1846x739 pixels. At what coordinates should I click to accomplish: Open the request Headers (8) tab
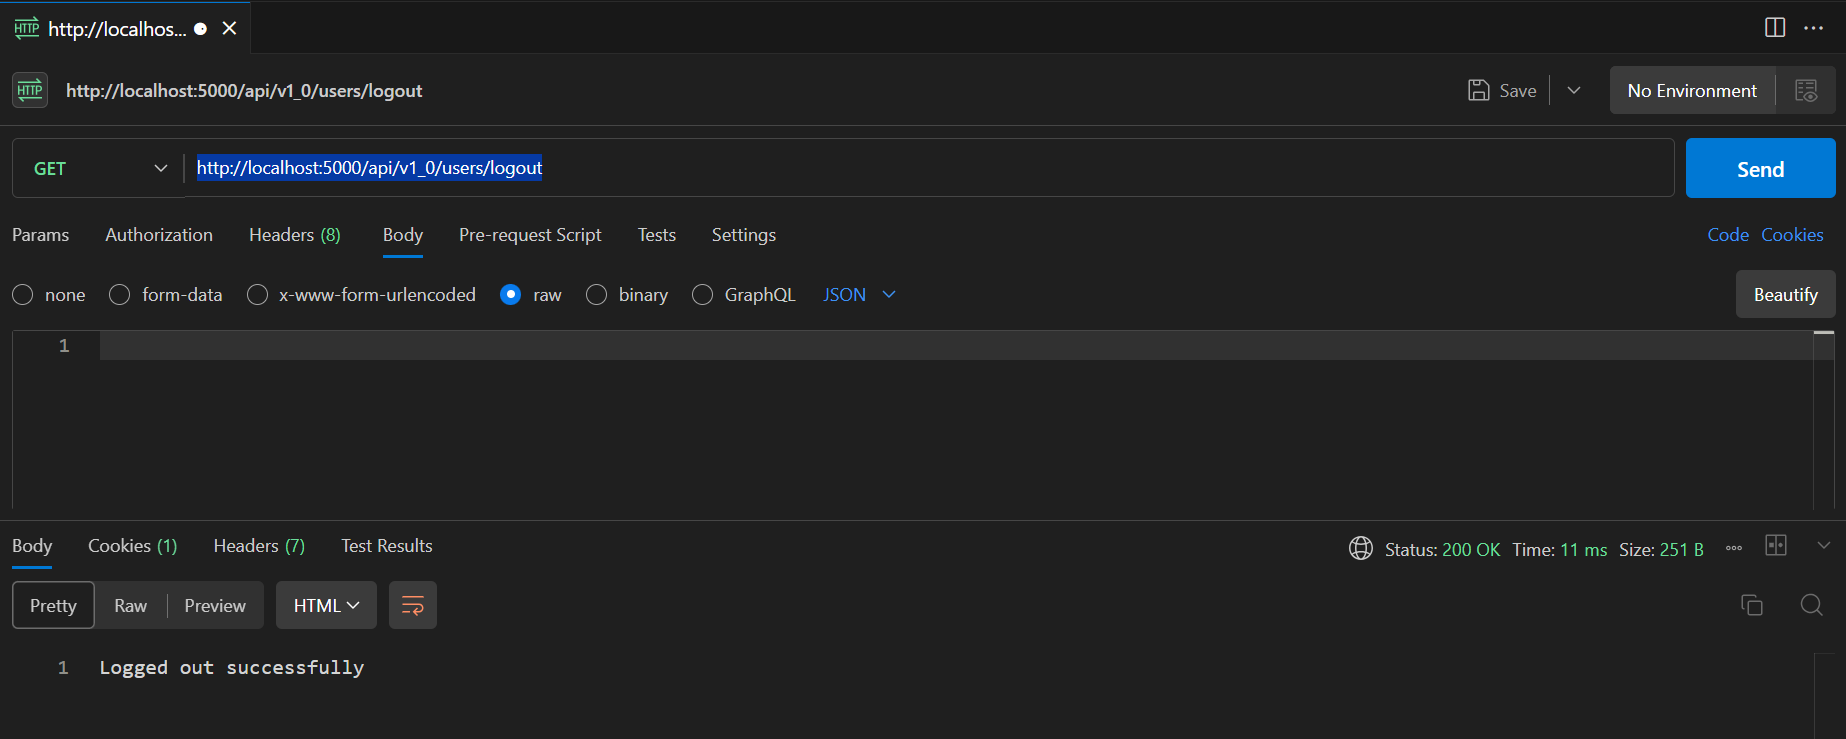[295, 234]
